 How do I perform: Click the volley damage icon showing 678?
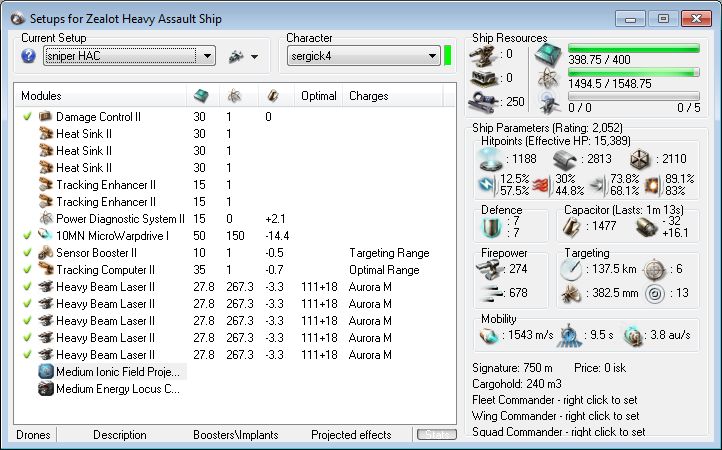(x=490, y=293)
